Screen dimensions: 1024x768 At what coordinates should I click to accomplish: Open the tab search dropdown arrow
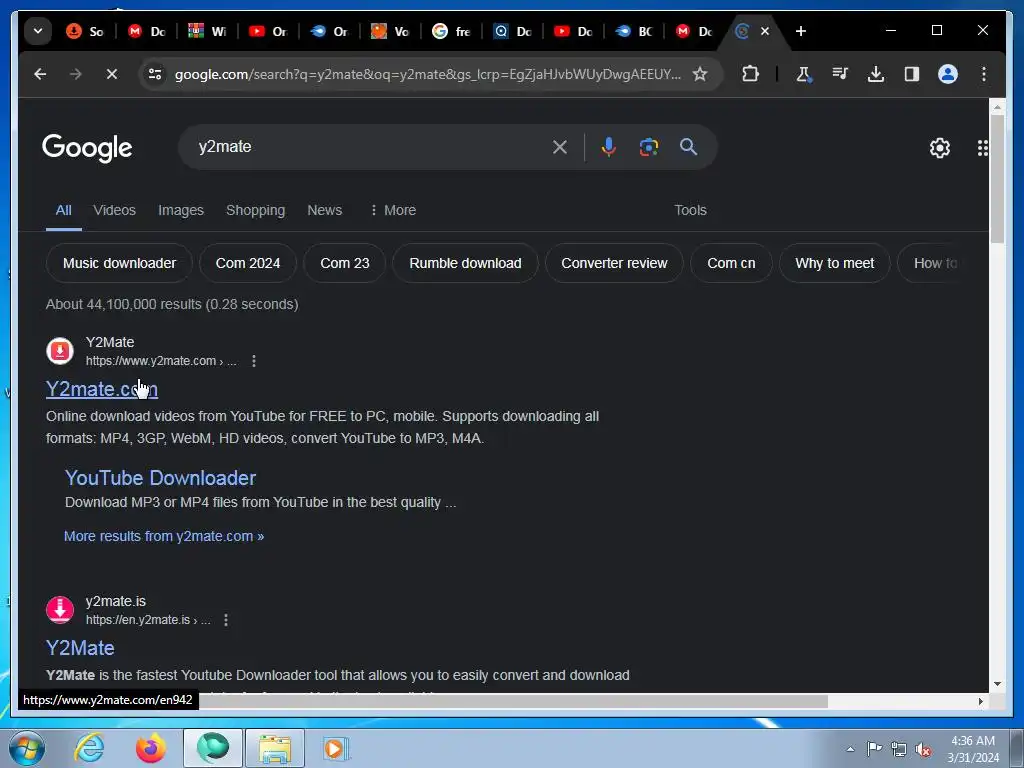click(38, 31)
